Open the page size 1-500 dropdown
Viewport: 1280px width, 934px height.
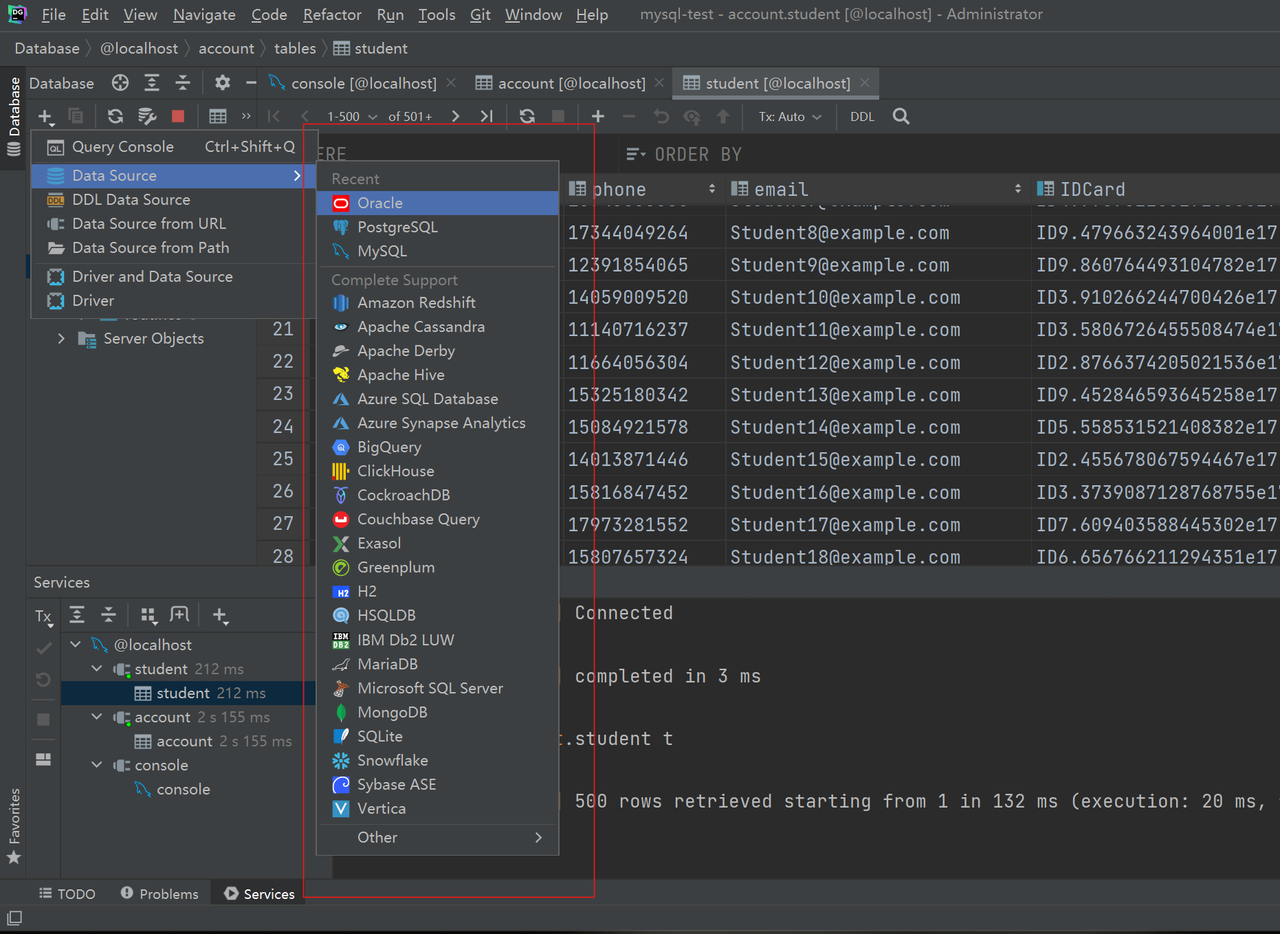coord(353,116)
